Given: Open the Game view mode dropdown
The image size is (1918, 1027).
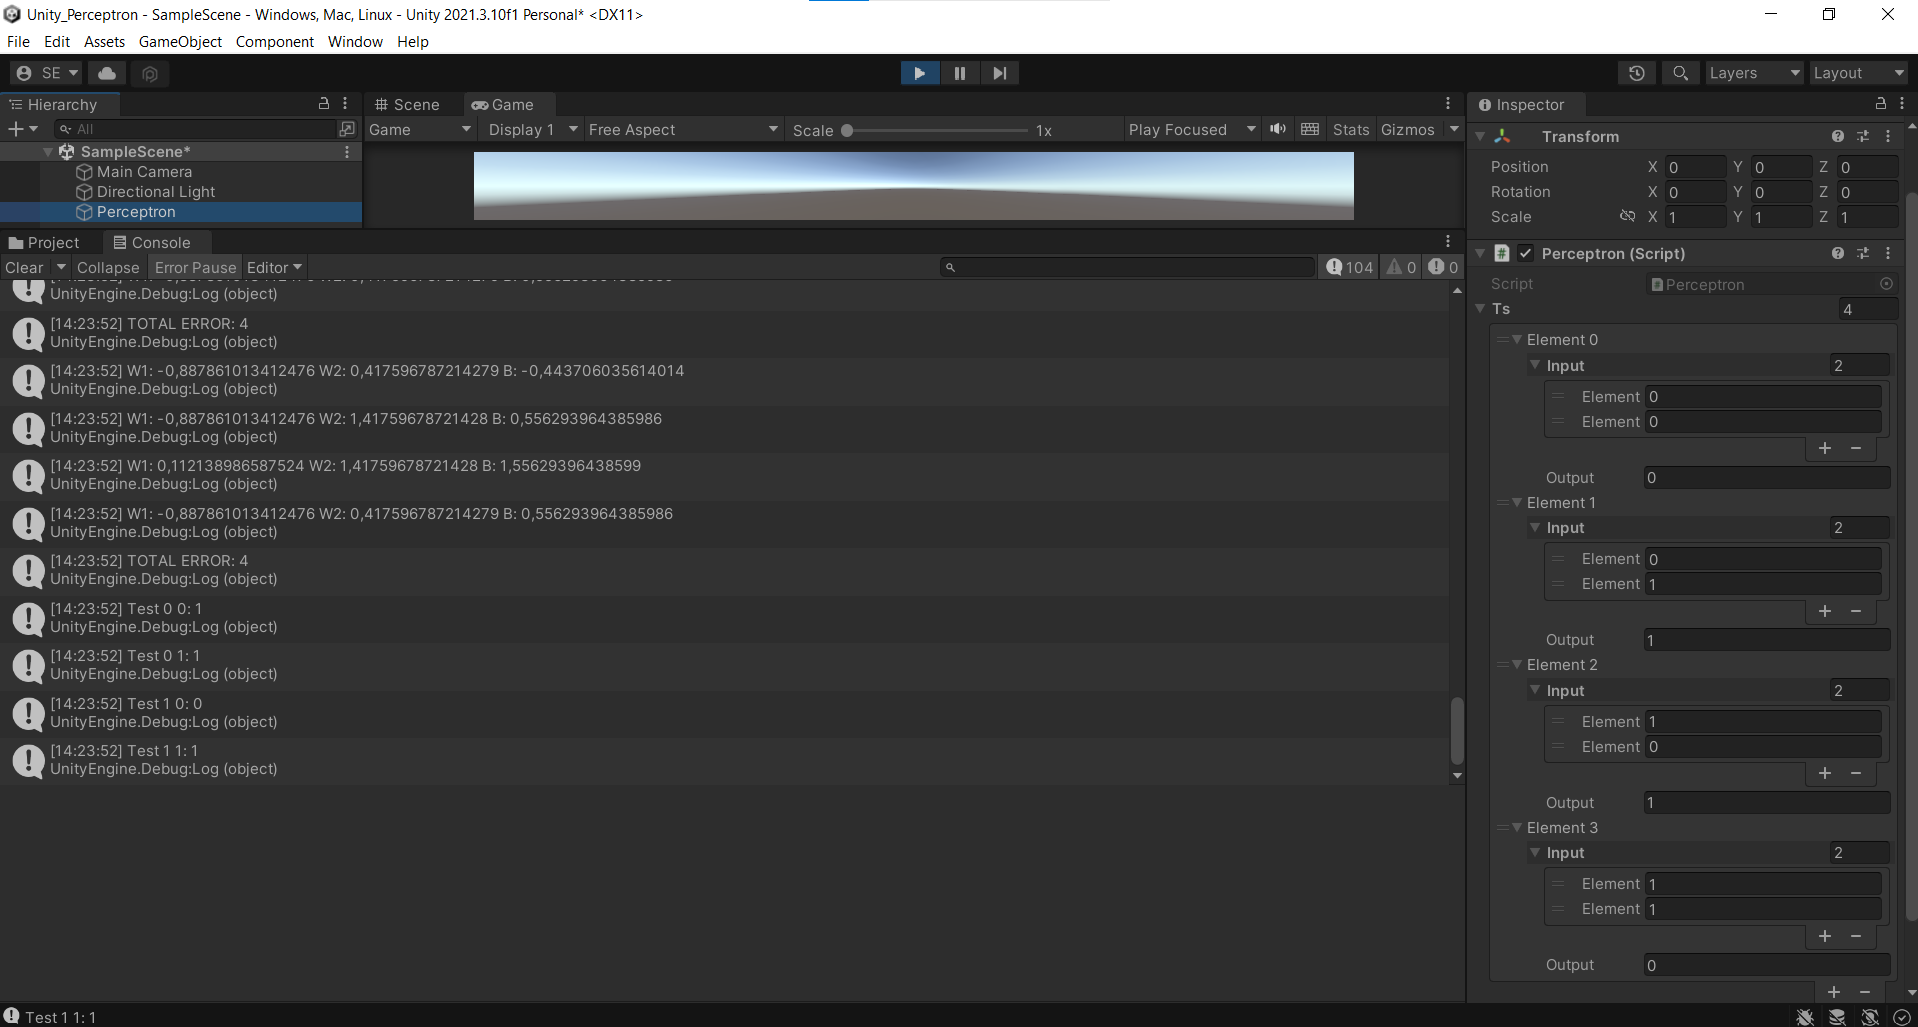Looking at the screenshot, I should pyautogui.click(x=420, y=130).
